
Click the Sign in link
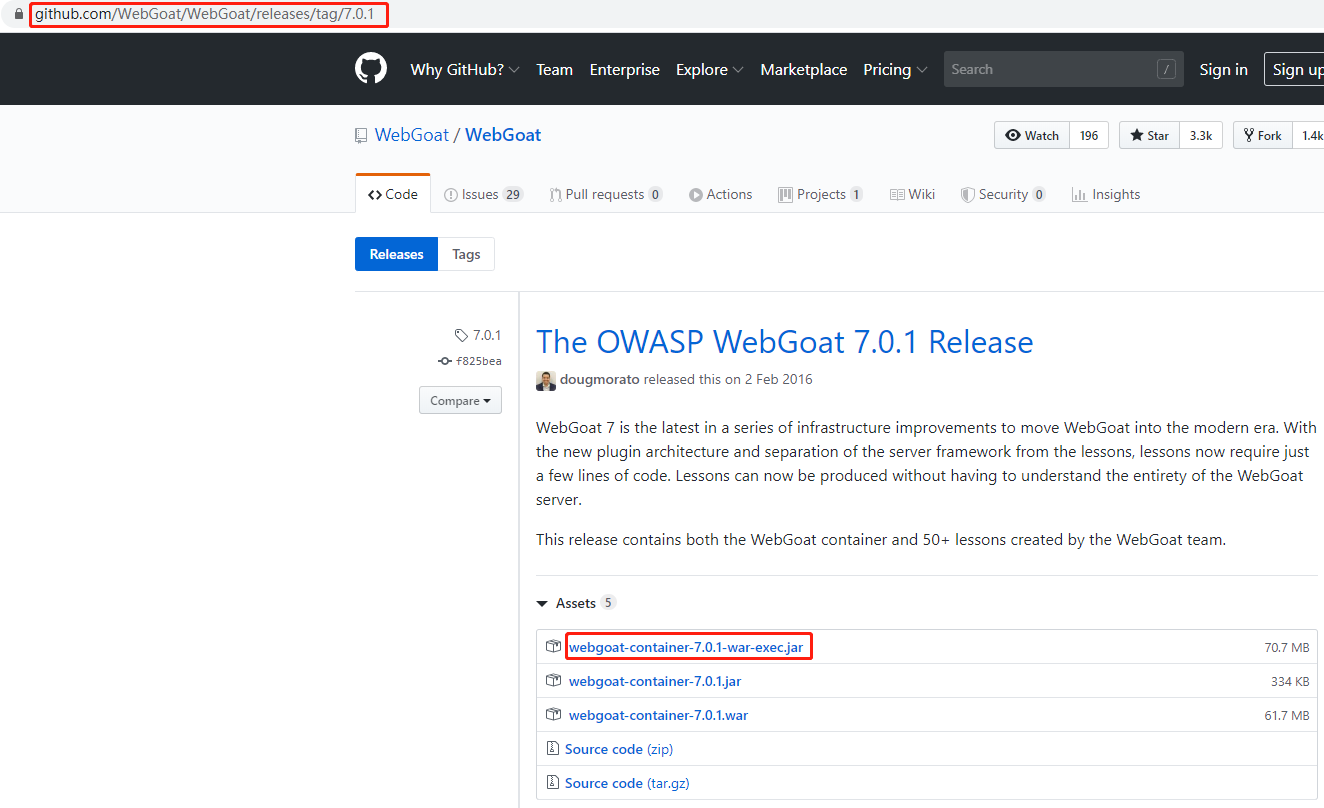pos(1224,69)
